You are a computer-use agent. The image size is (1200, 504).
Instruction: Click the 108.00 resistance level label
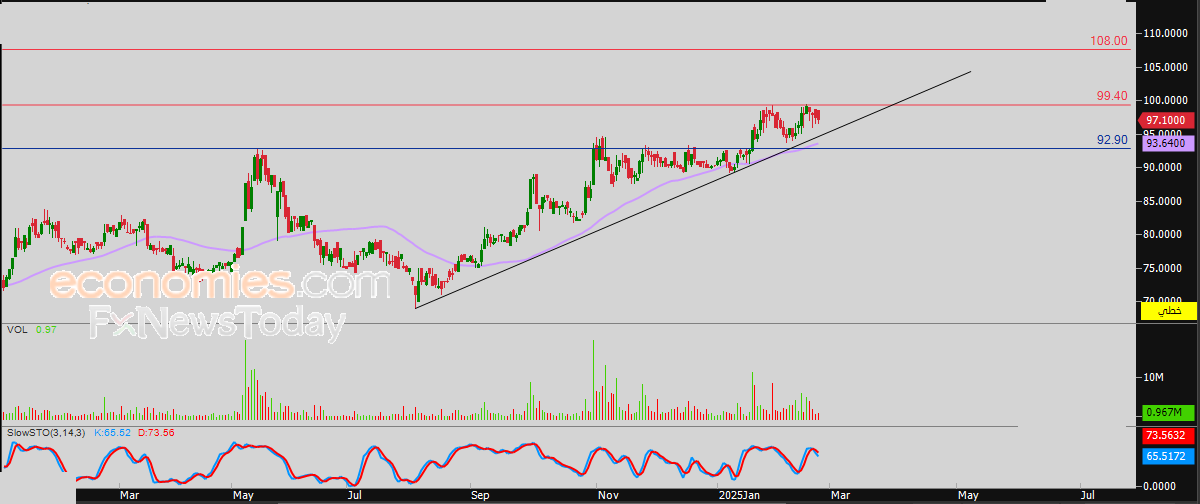click(x=1109, y=42)
